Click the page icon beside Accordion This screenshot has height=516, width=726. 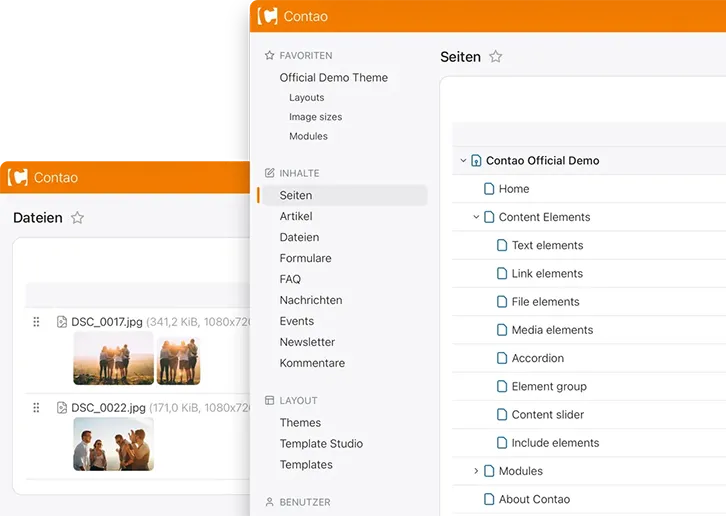pos(502,358)
